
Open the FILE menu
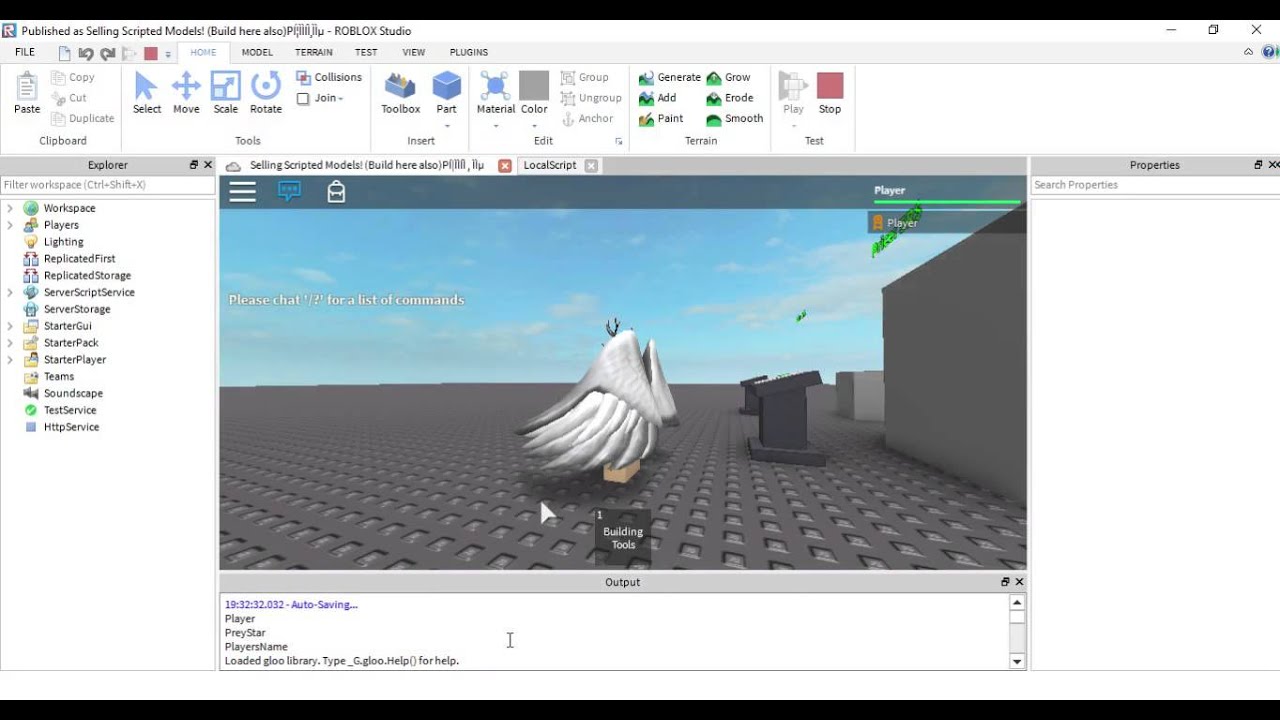click(x=25, y=52)
